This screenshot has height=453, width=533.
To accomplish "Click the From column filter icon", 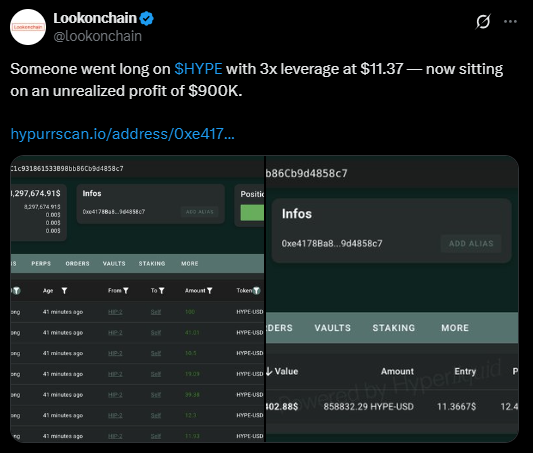I will pyautogui.click(x=126, y=291).
